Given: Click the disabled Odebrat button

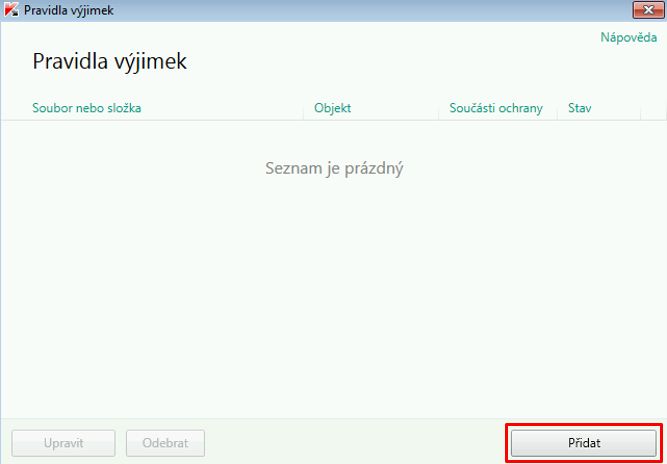Looking at the screenshot, I should (x=165, y=443).
